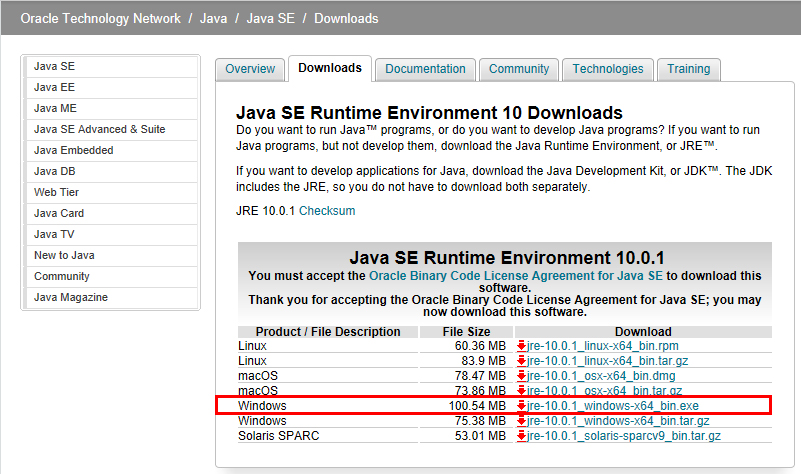Screen dimensions: 801x474
Task: Open New to Java in the sidebar
Action: [x=111, y=255]
